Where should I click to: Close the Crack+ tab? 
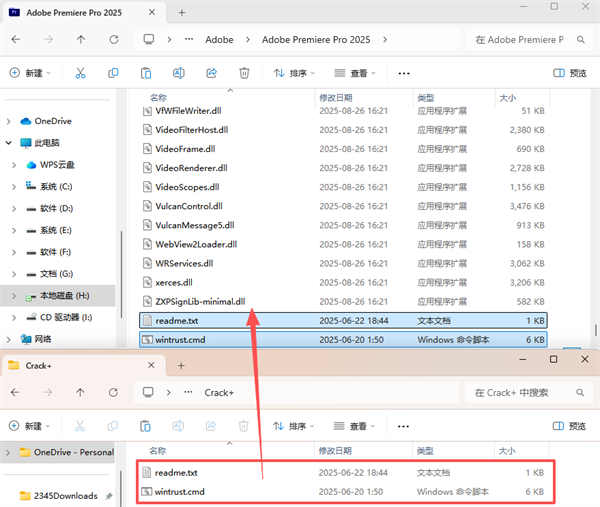(151, 365)
